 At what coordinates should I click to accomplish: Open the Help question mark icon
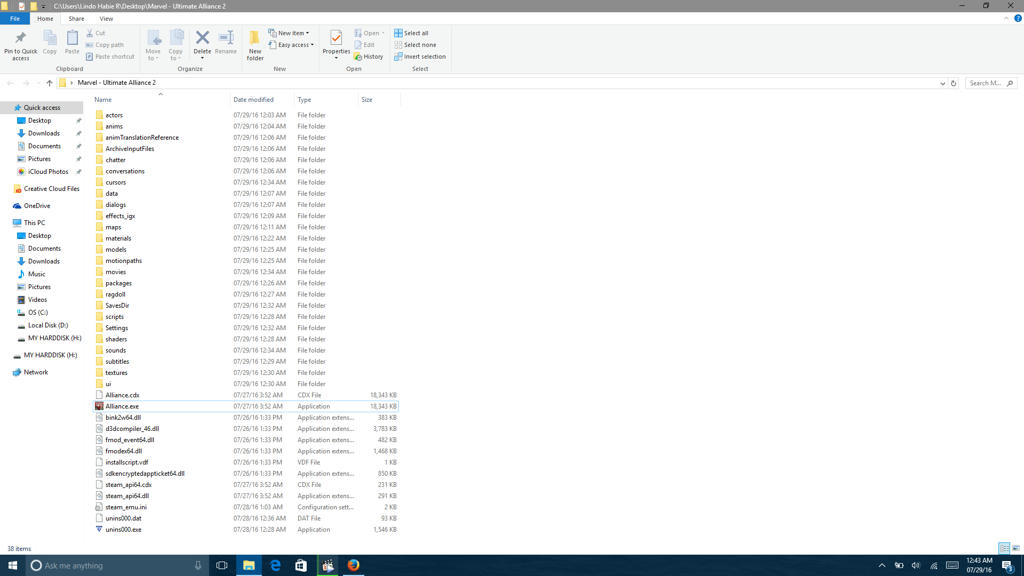[x=1017, y=19]
